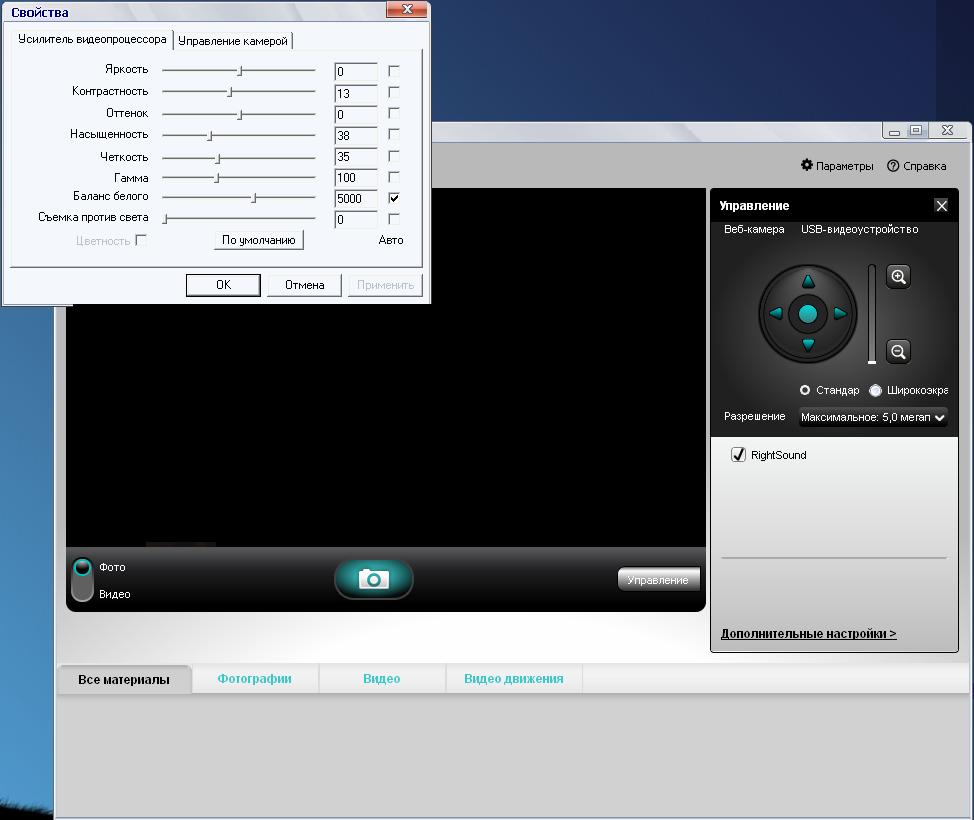Click the camera capture photo button
Screen dimensions: 974x820
pyautogui.click(x=373, y=579)
